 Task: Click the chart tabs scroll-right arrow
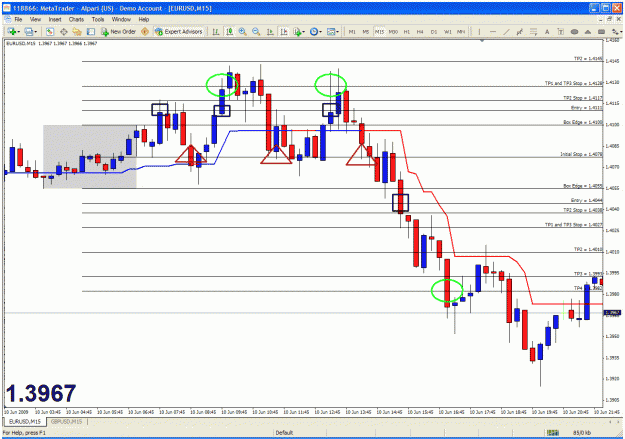(x=617, y=421)
